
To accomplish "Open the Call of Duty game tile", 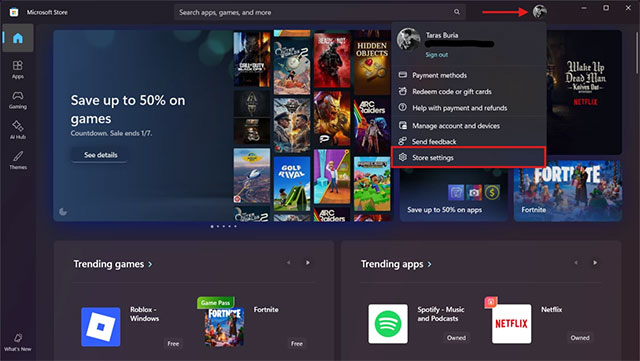I will pos(252,59).
